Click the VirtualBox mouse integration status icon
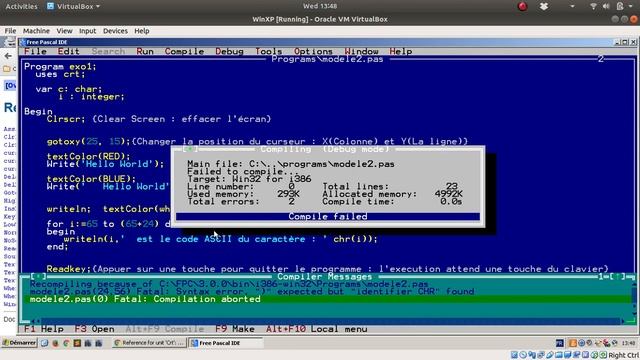640x360 pixels. tap(595, 355)
